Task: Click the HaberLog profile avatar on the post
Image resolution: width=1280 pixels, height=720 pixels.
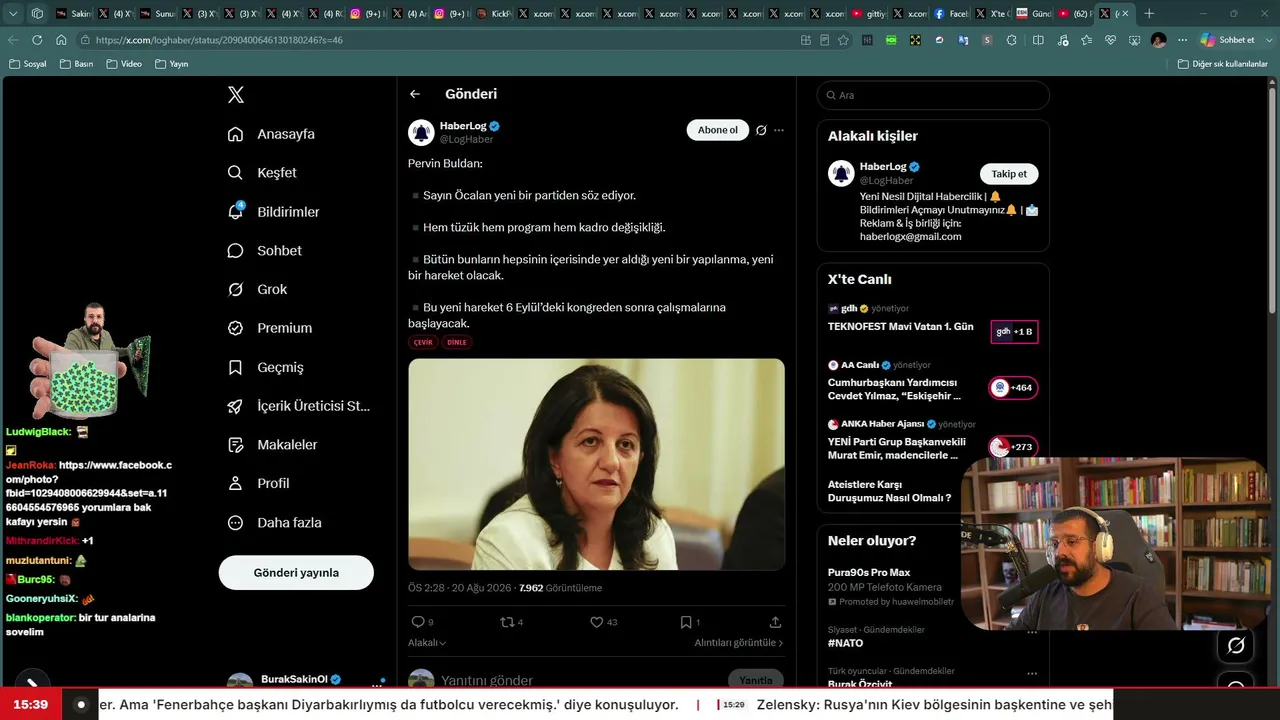Action: (421, 132)
